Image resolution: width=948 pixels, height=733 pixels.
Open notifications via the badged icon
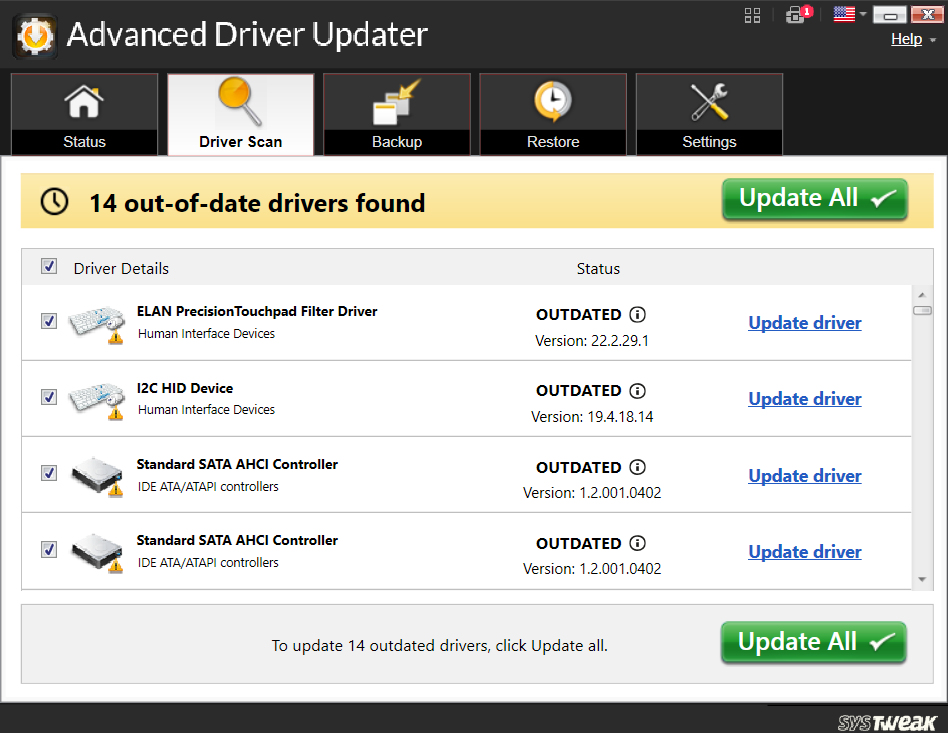[797, 15]
